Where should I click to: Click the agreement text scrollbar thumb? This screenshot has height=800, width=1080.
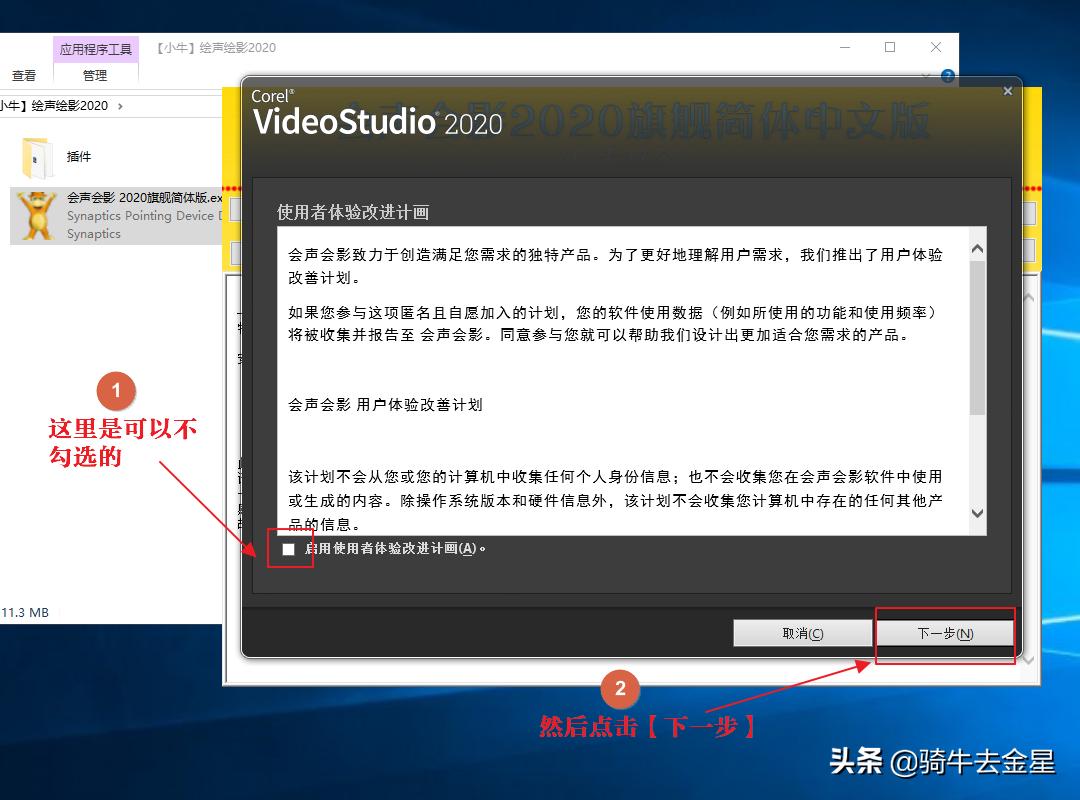click(977, 338)
